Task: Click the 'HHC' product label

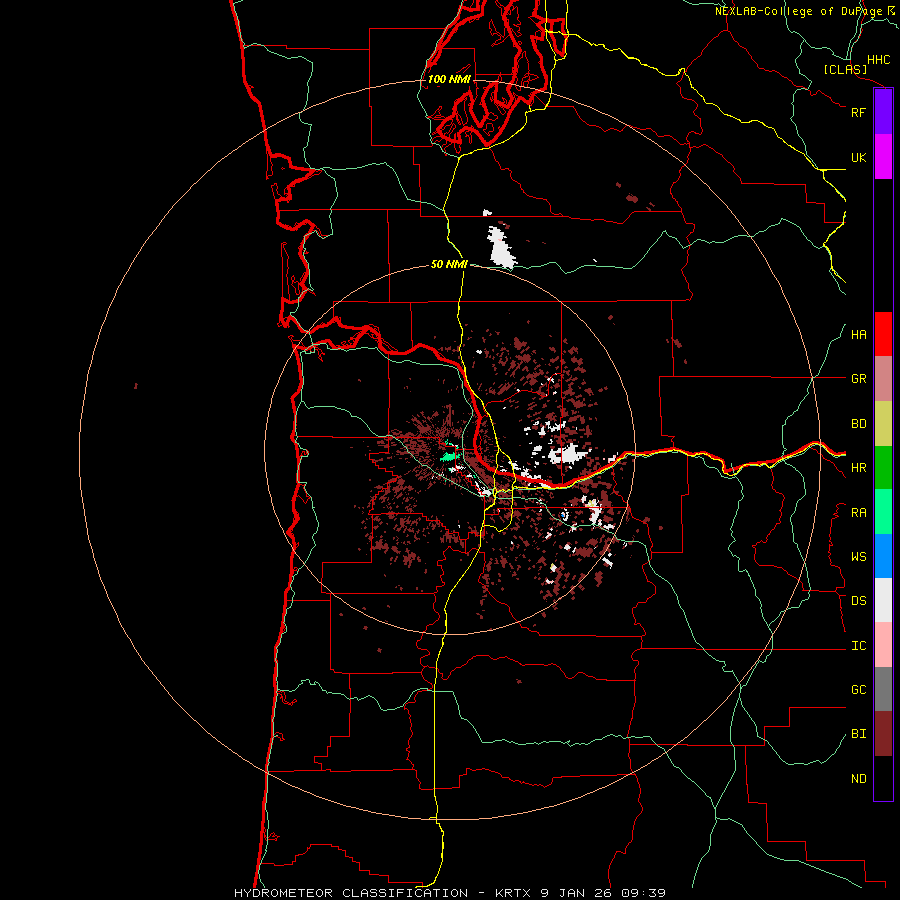Action: click(878, 60)
